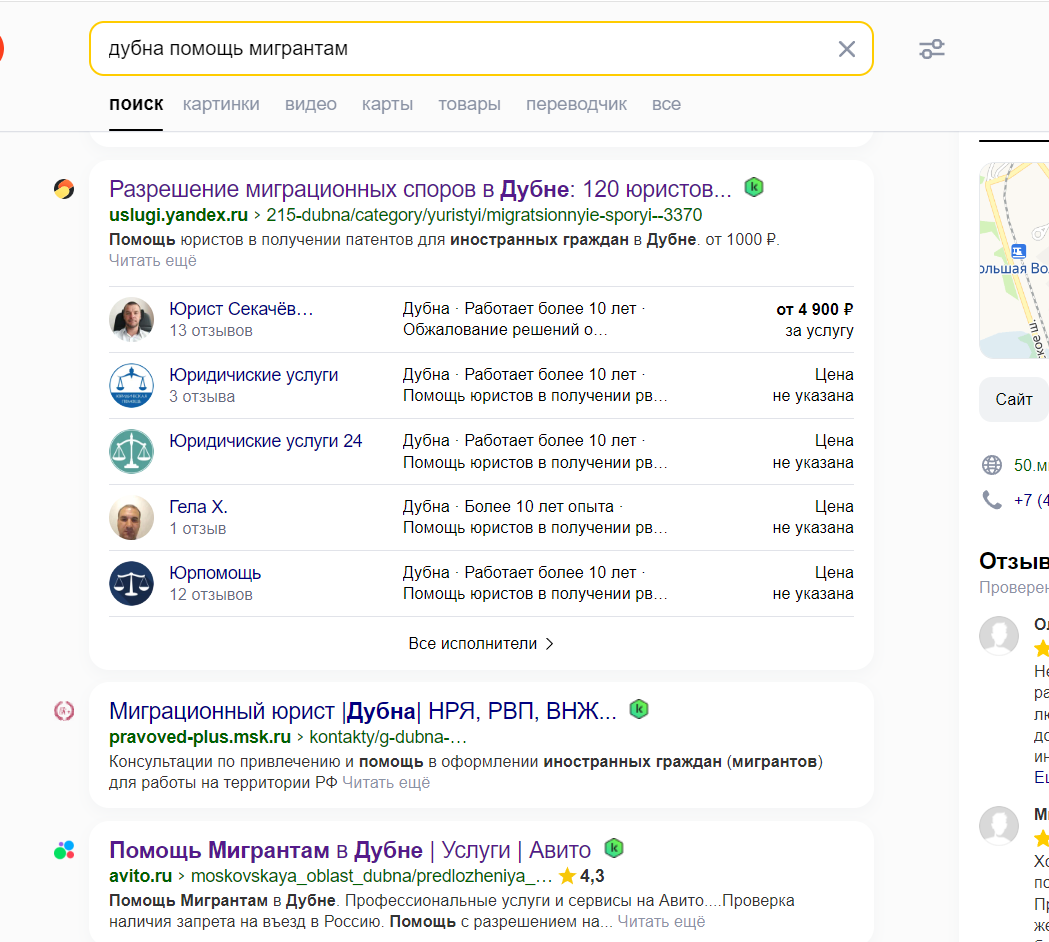Image resolution: width=1049 pixels, height=942 pixels.
Task: Click '12 отзывов' under Юрпомощь
Action: pyautogui.click(x=211, y=595)
